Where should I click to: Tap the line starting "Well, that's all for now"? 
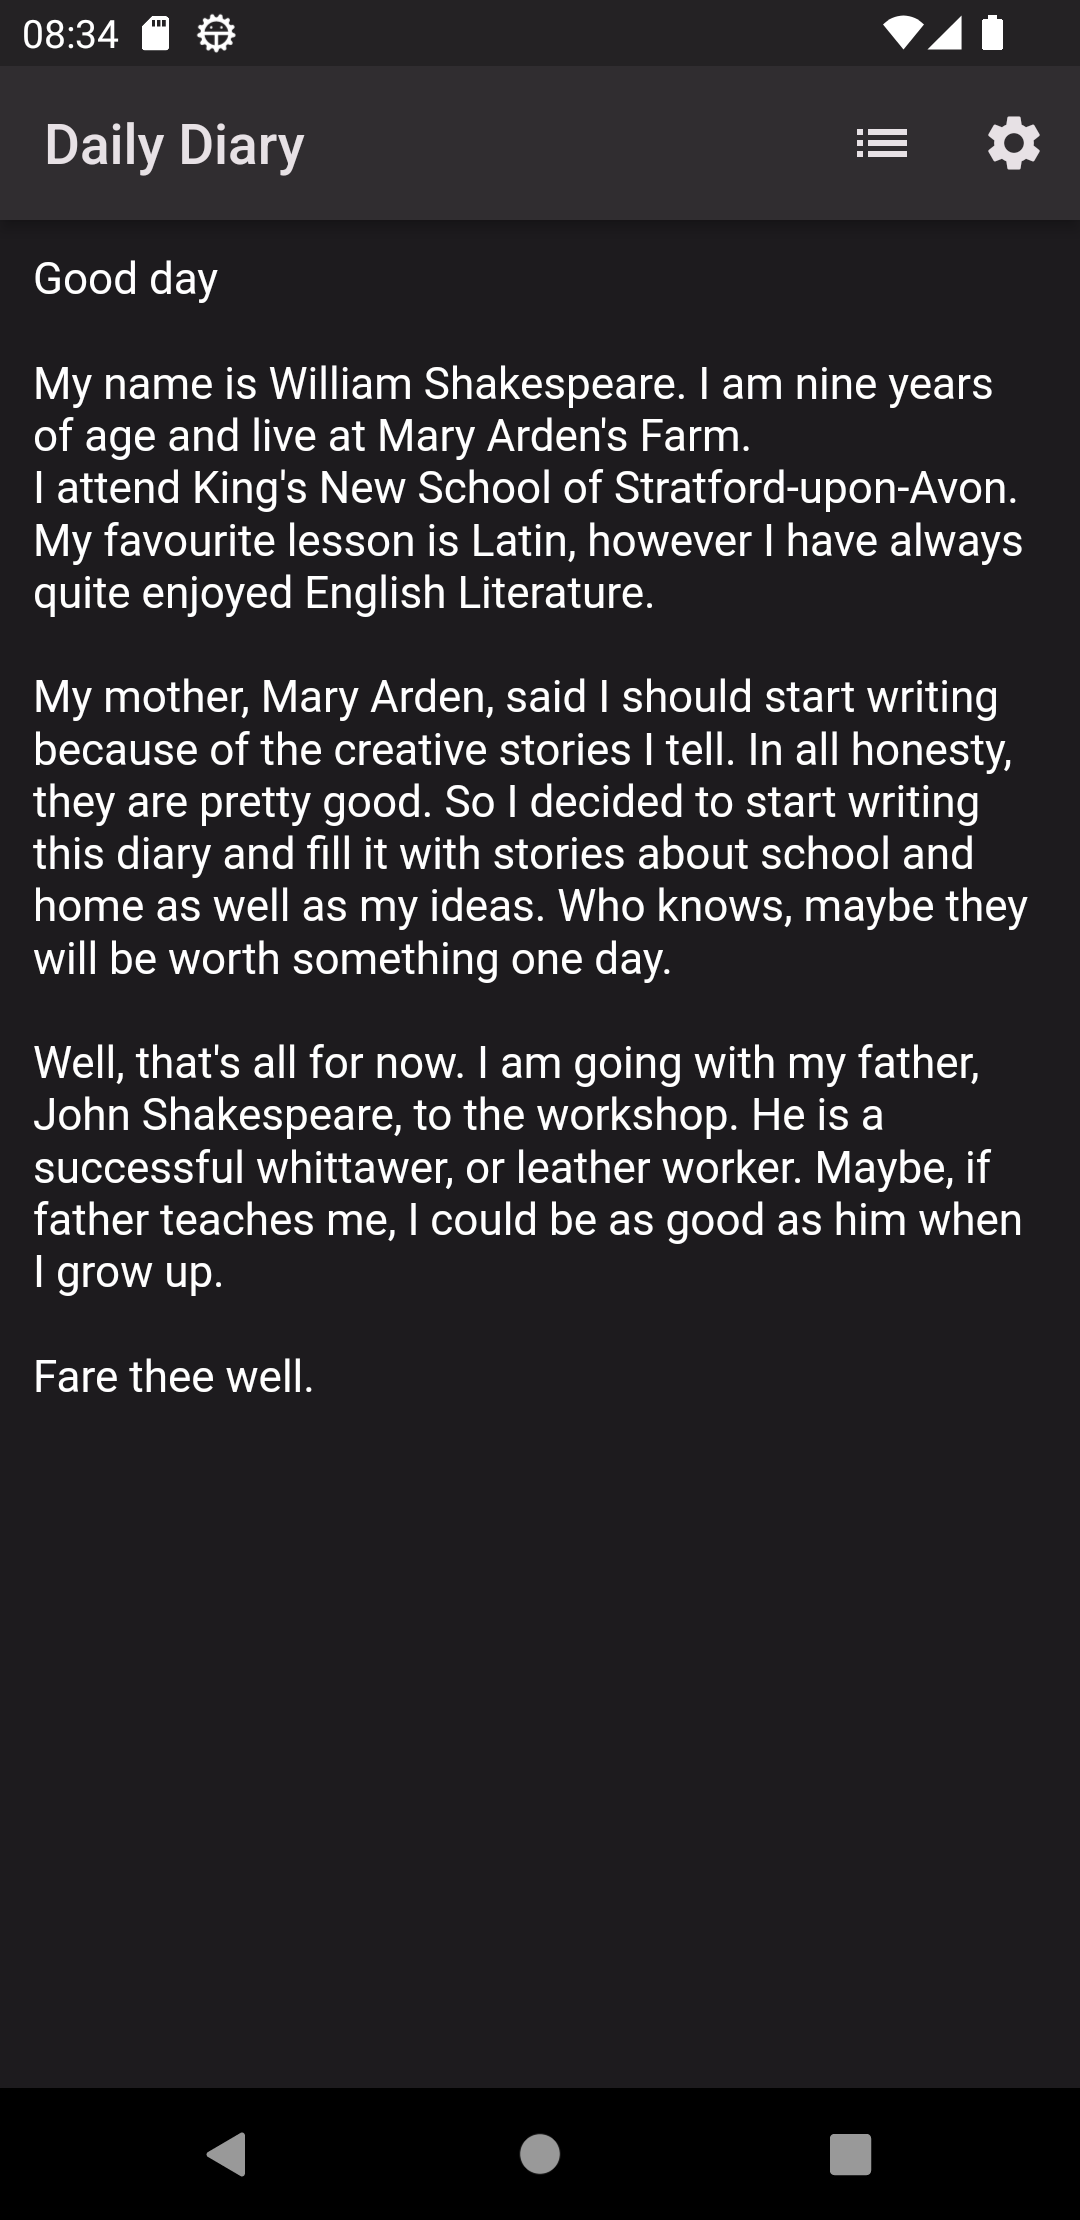506,1063
